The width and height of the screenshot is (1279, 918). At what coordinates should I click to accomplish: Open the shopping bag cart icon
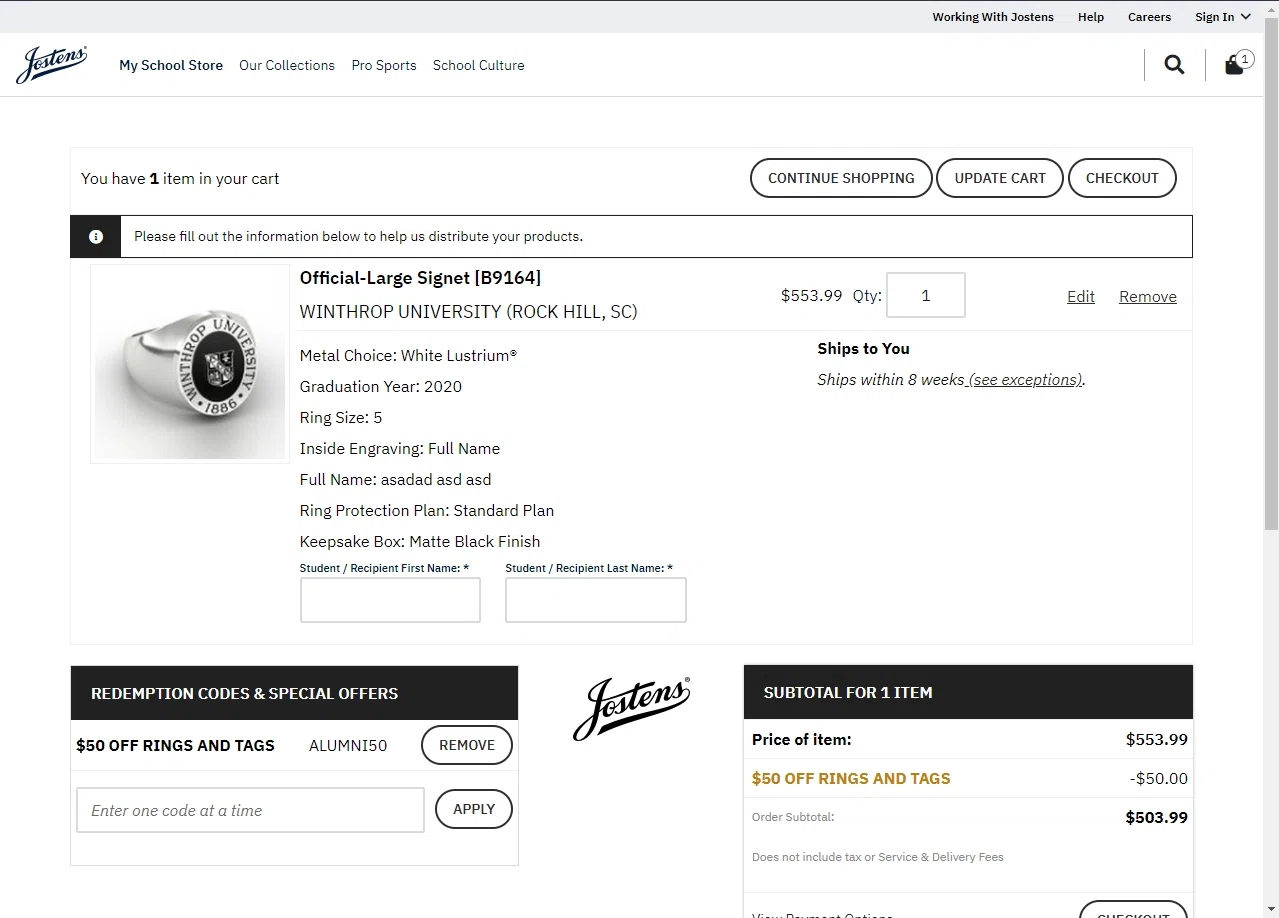pyautogui.click(x=1238, y=63)
